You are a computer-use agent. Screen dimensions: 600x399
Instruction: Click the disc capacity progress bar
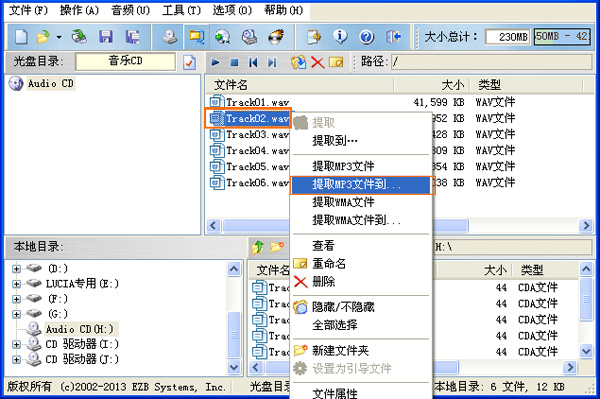point(562,37)
